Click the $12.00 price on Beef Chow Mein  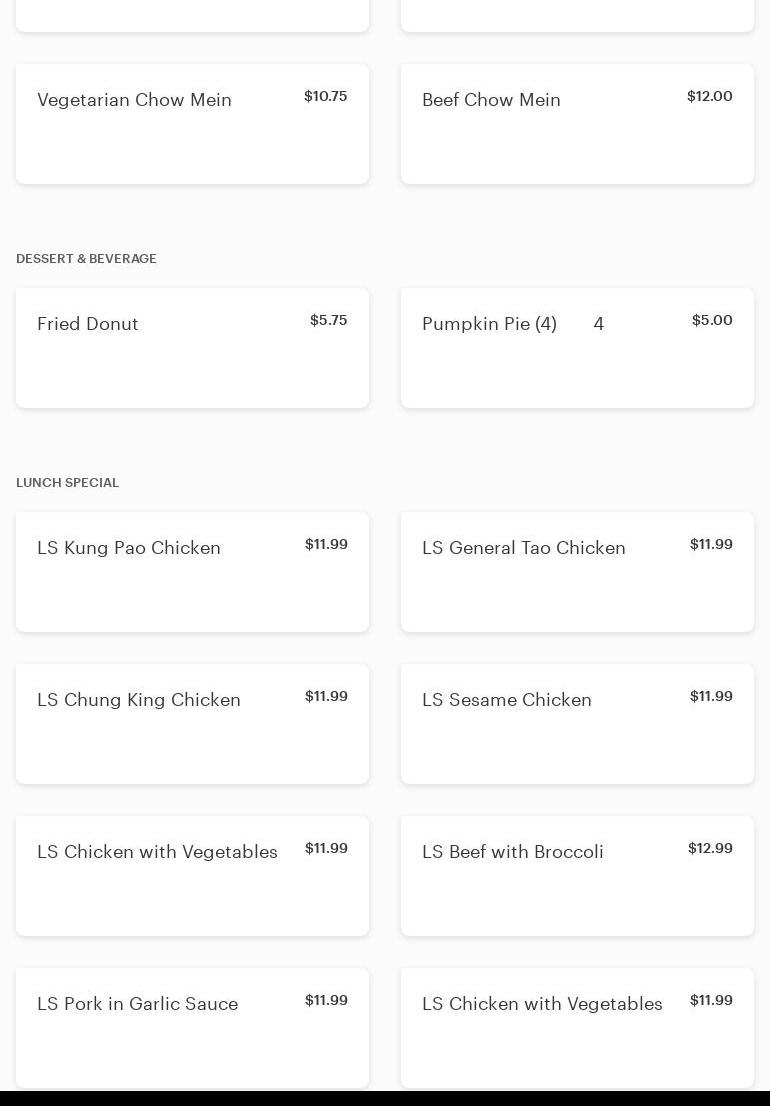pos(709,96)
